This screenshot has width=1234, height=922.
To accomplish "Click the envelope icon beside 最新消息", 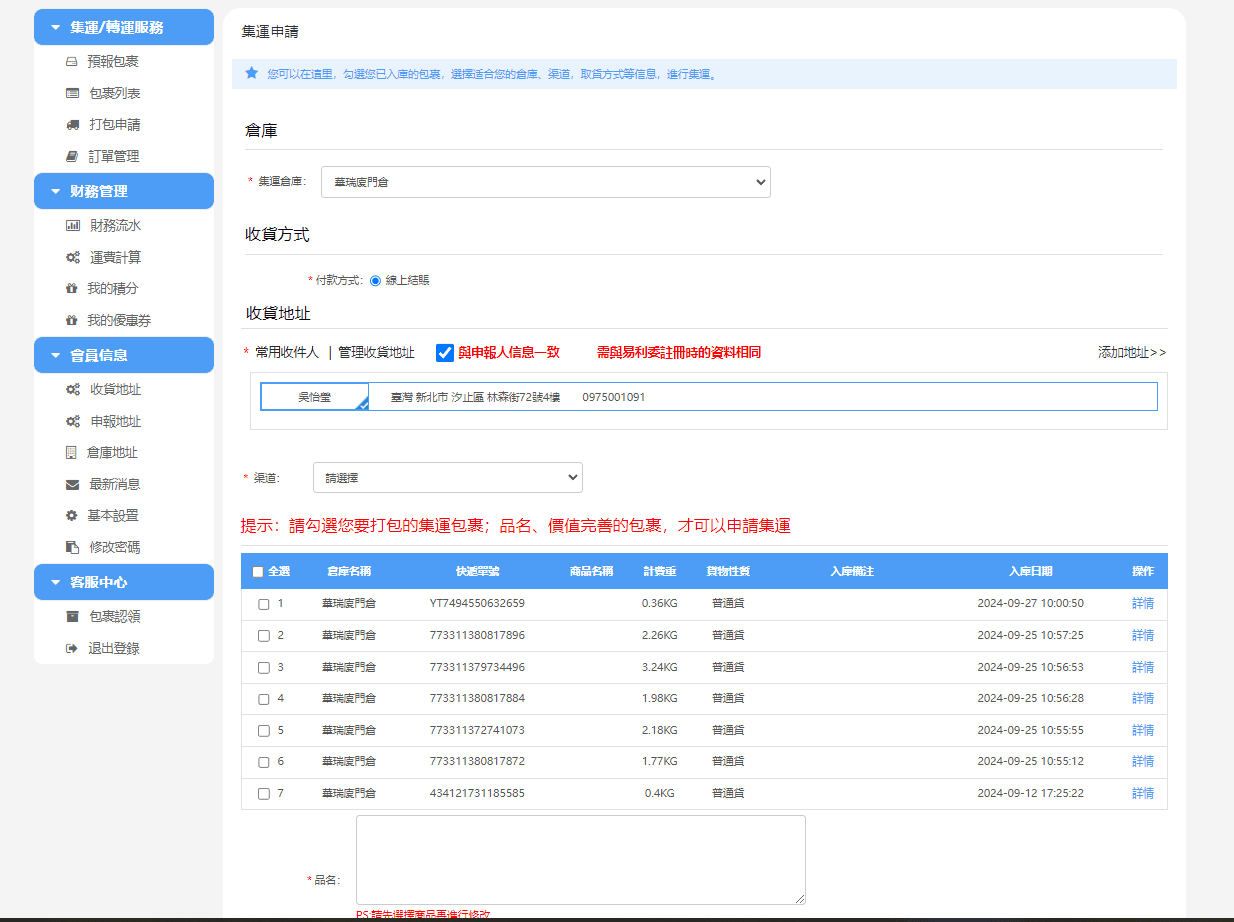I will click(x=72, y=485).
